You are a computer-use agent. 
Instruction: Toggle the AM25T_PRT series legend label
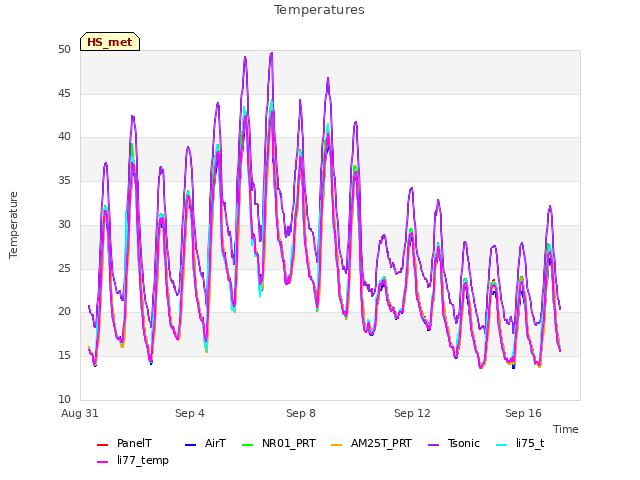point(381,443)
